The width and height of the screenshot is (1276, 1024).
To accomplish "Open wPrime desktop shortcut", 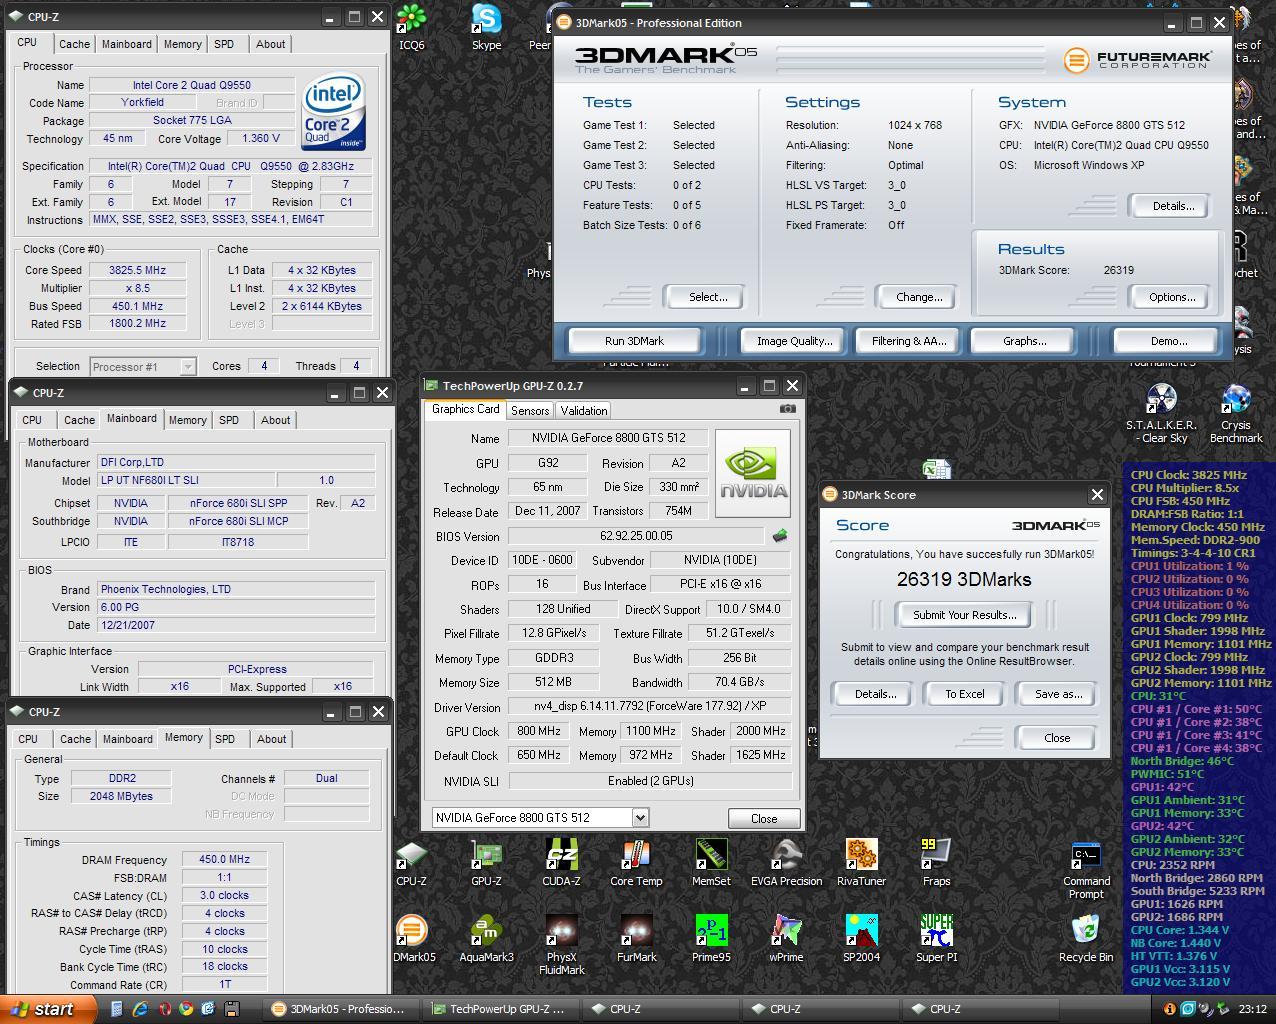I will point(786,939).
